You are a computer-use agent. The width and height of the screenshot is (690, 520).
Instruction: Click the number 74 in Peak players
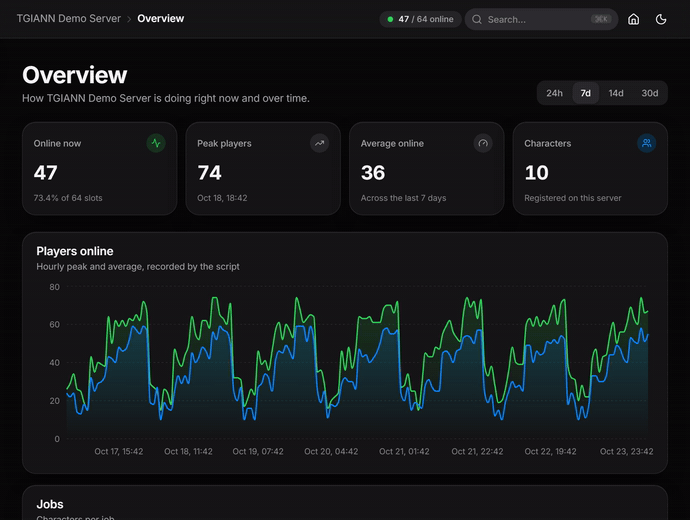(209, 173)
